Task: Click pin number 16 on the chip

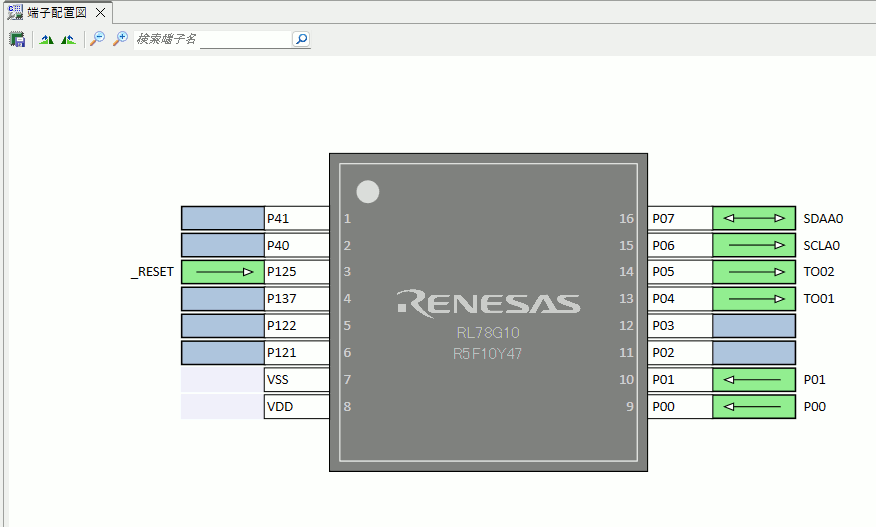Action: click(626, 219)
